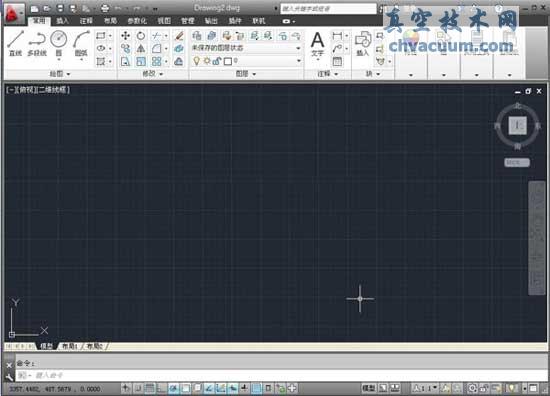The height and width of the screenshot is (396, 550).
Task: Click the Rectangle draw tool icon
Action: click(101, 35)
